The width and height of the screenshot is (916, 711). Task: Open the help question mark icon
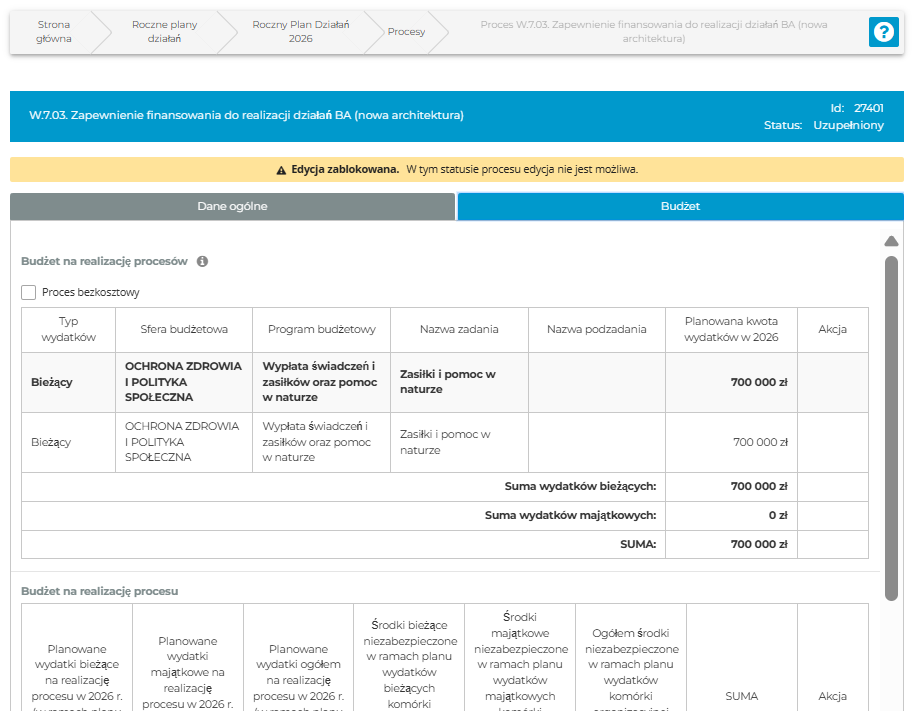(884, 32)
